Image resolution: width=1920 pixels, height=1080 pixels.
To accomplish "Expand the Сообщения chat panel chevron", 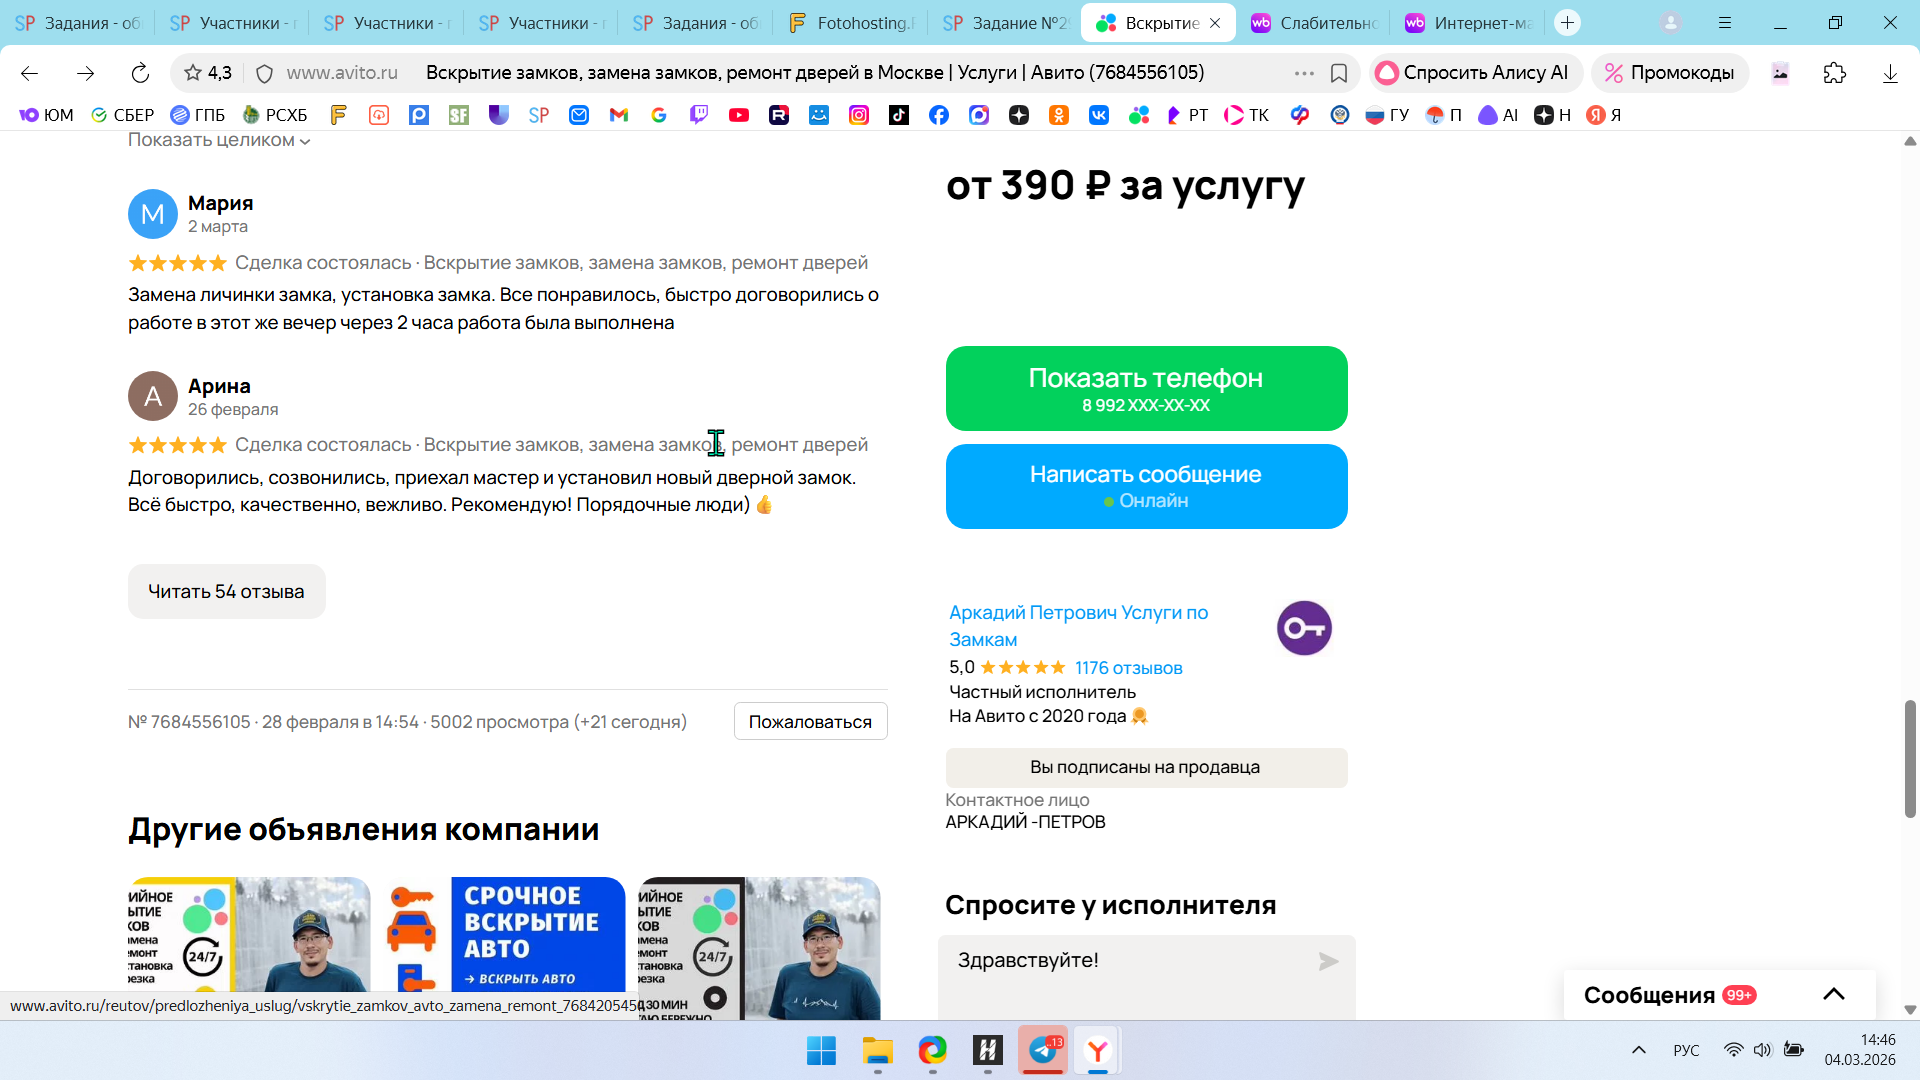I will 1833,994.
